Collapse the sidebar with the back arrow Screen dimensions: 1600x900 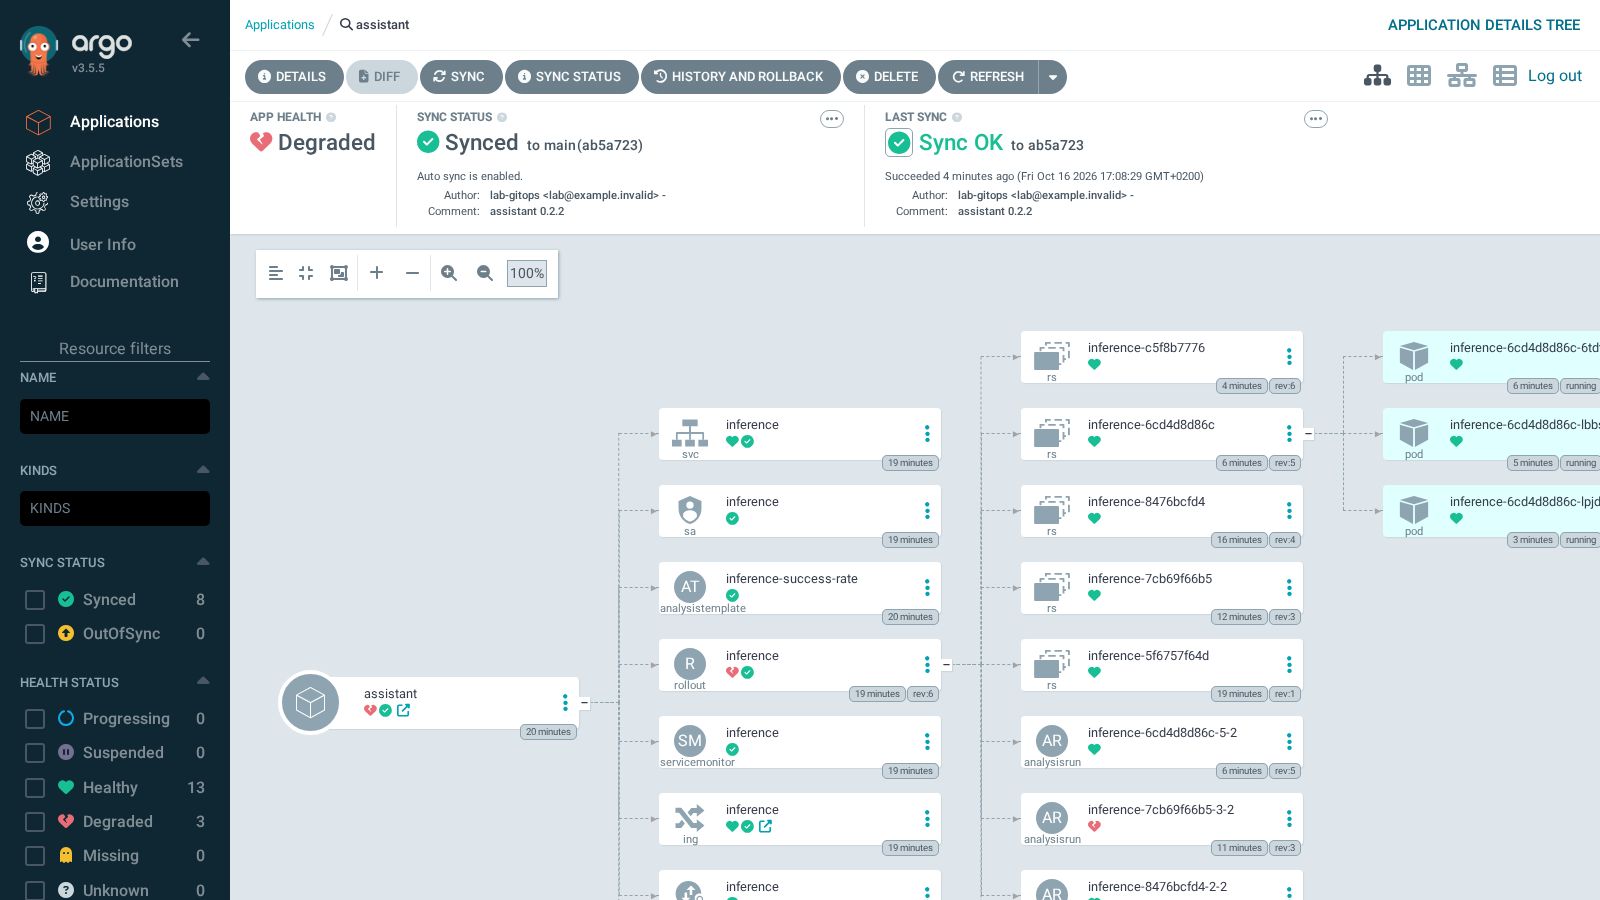[190, 40]
